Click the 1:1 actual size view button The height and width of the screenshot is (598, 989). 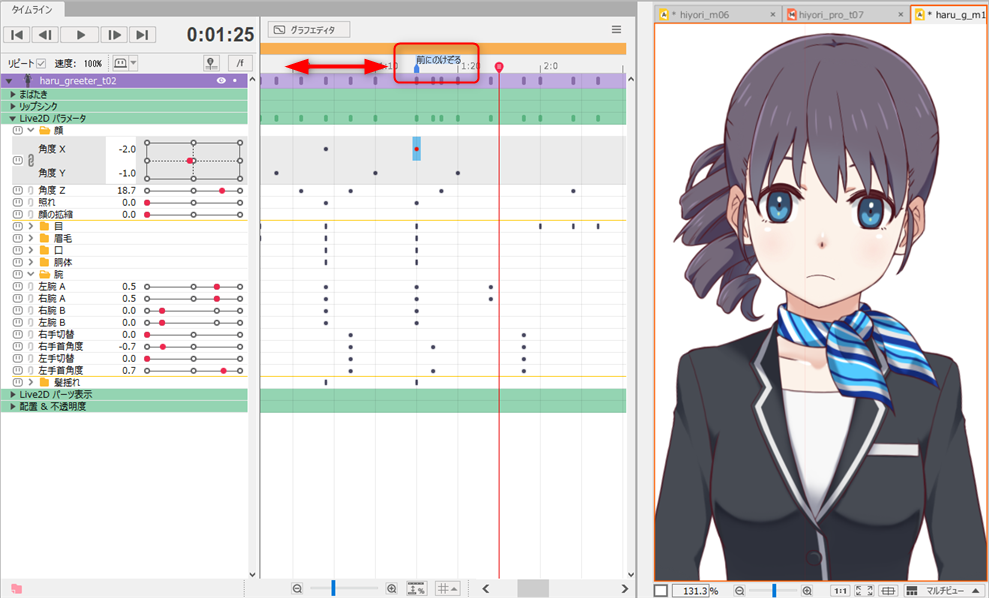[x=840, y=591]
